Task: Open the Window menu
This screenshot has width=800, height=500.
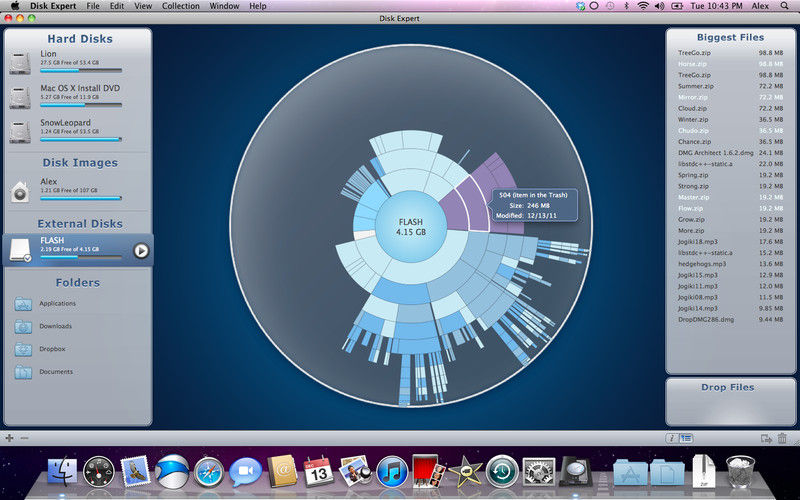Action: pyautogui.click(x=224, y=6)
